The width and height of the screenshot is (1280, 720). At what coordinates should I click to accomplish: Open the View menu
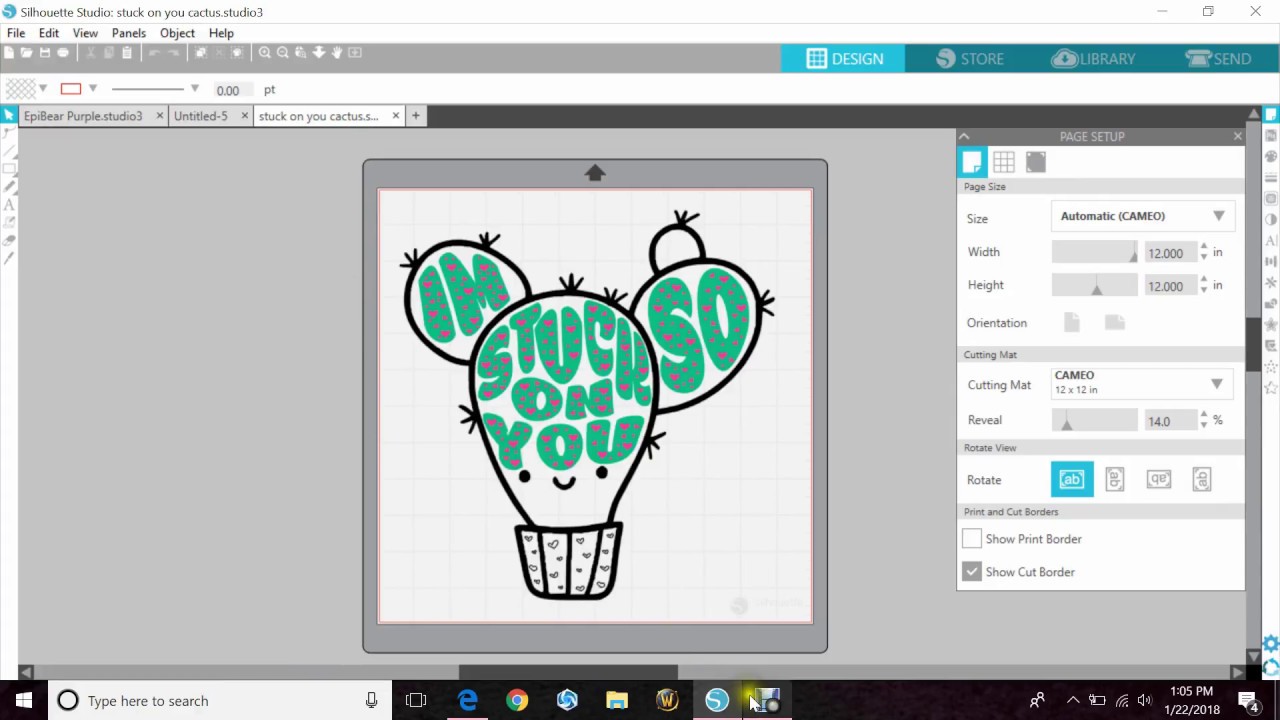pos(85,33)
